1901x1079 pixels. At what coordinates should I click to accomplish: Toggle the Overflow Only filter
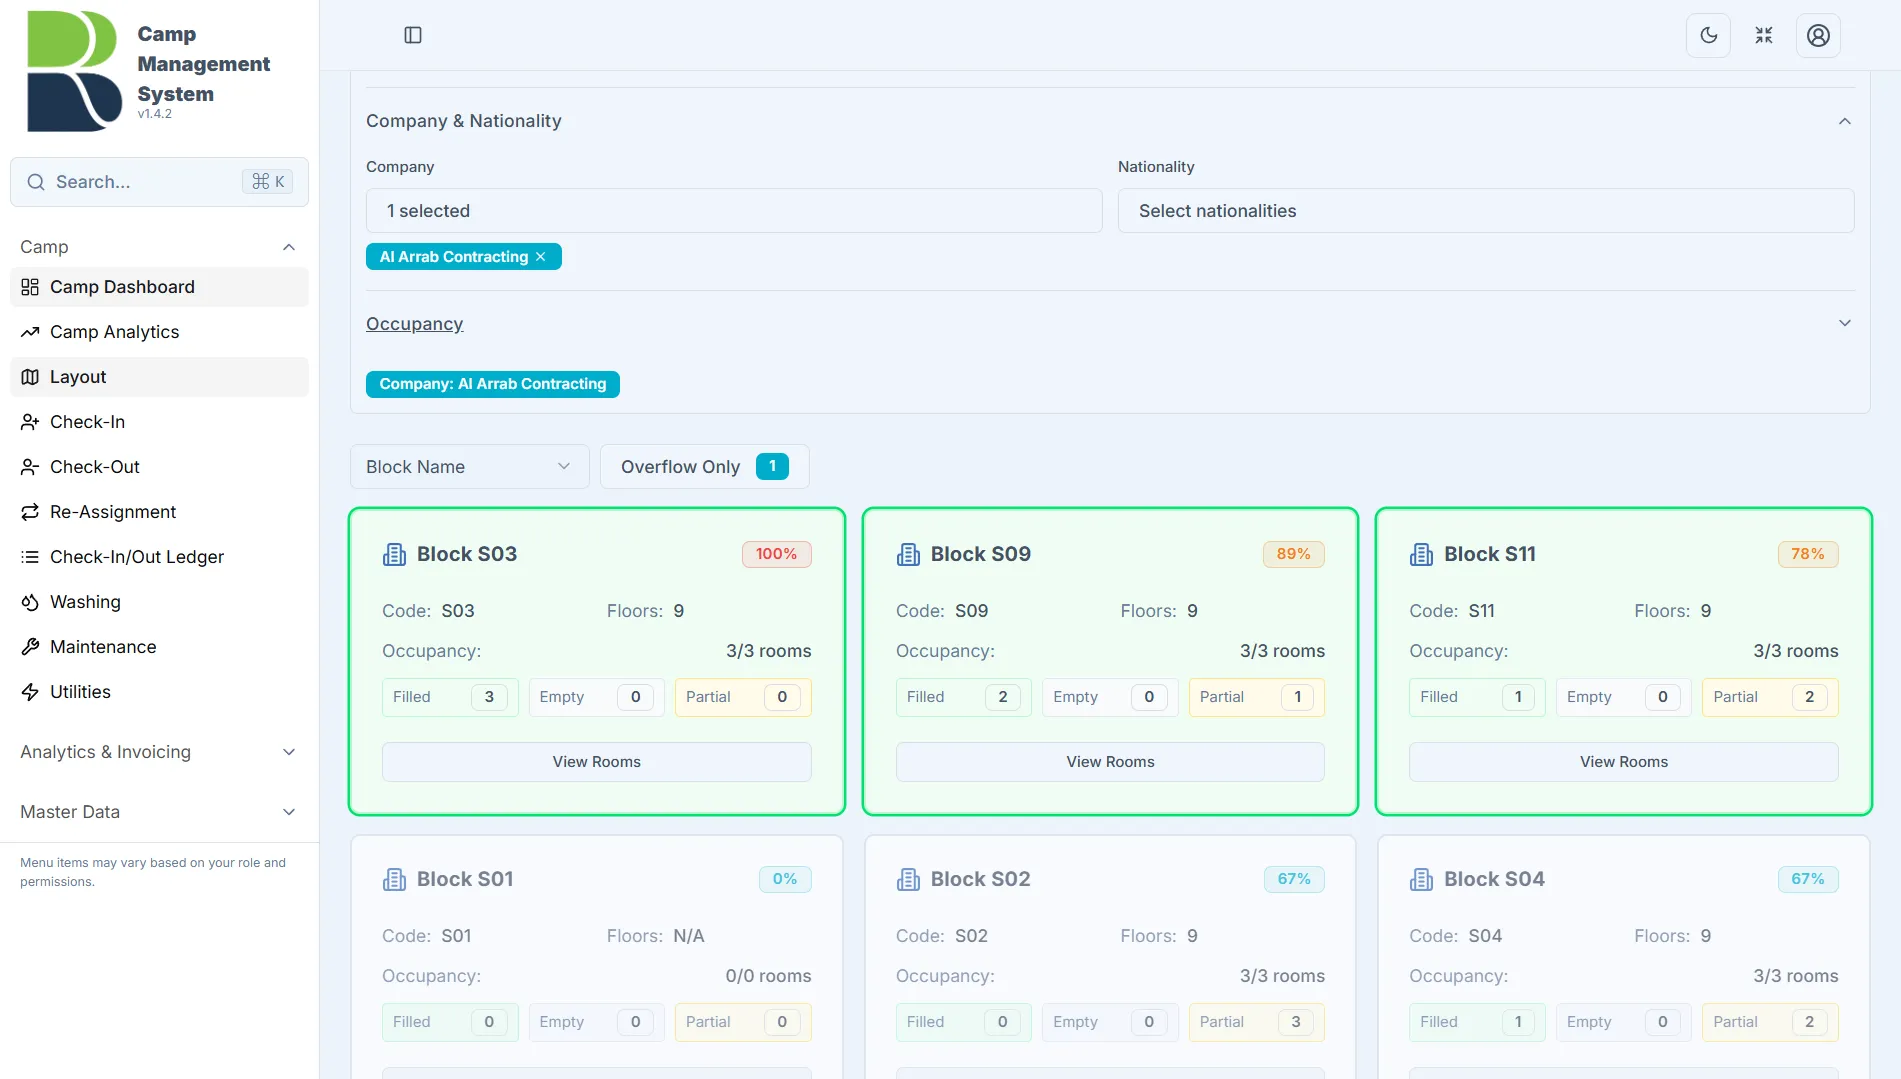tap(705, 467)
